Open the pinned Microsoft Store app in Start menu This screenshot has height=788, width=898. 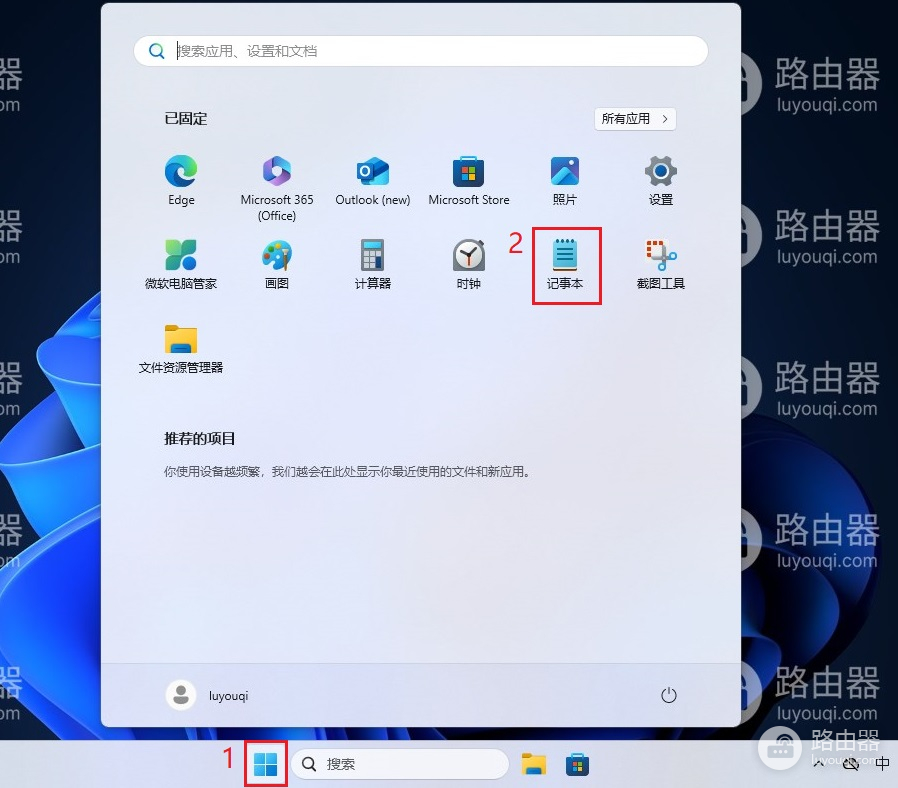468,180
